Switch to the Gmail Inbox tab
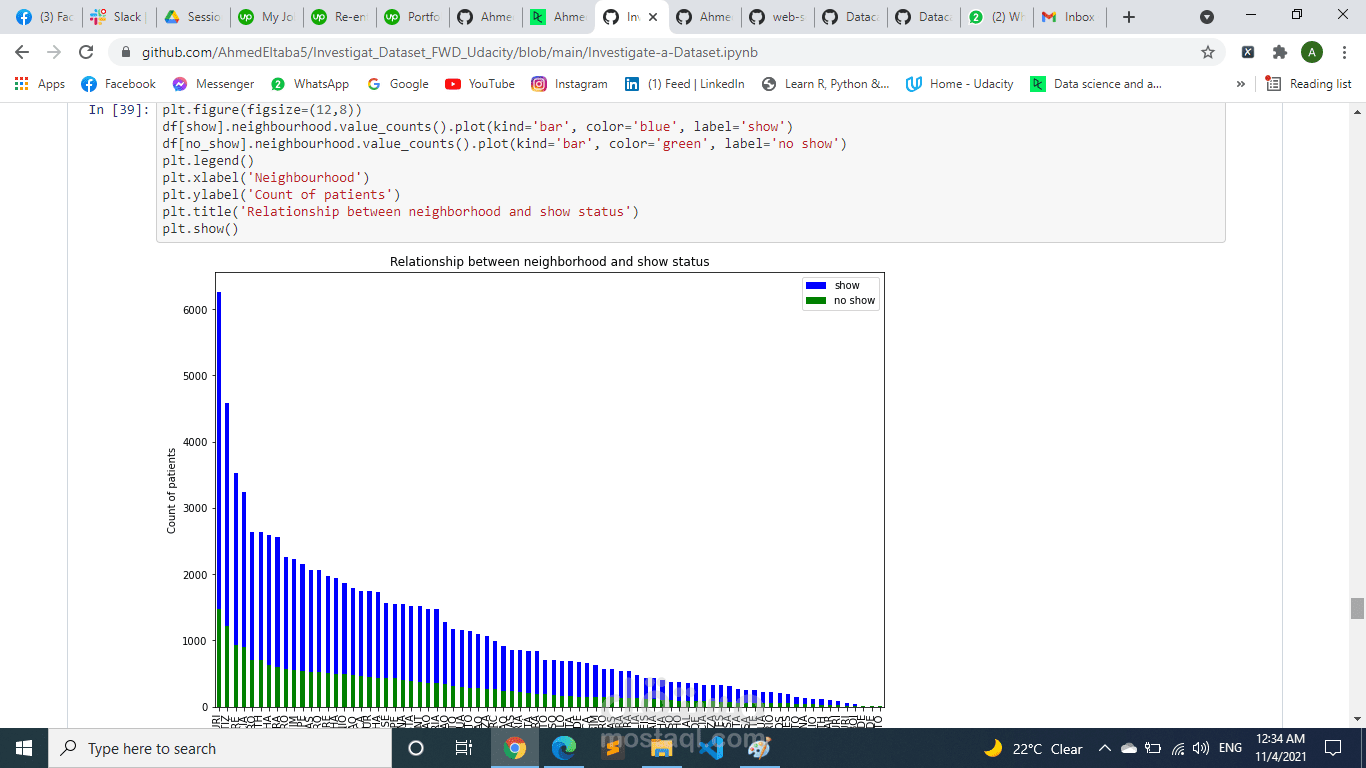 tap(1070, 17)
